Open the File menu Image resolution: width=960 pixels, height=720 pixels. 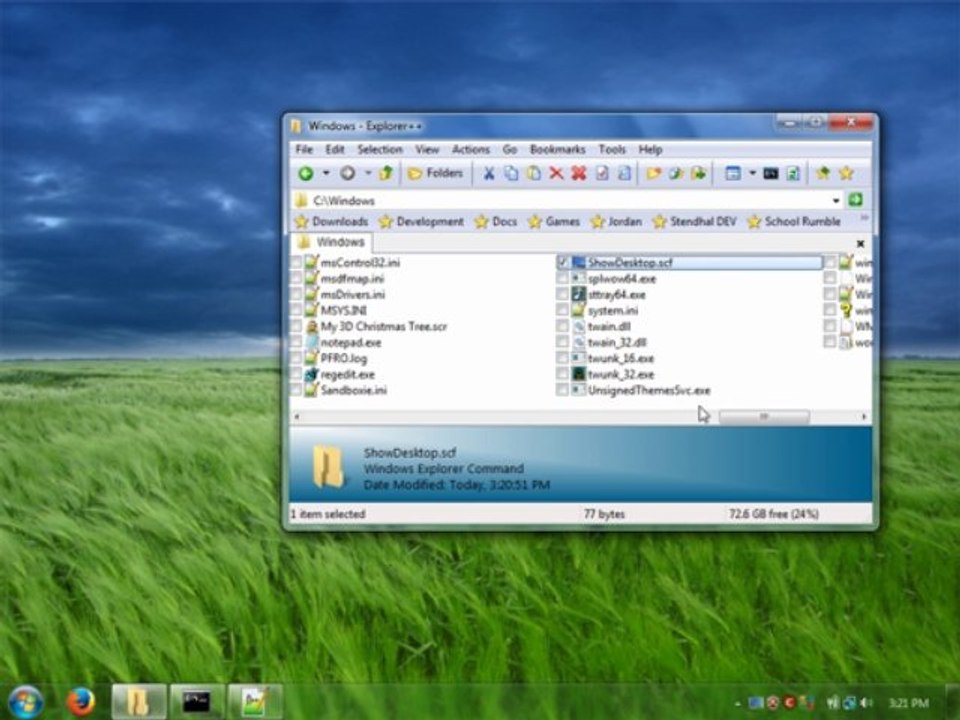coord(304,149)
